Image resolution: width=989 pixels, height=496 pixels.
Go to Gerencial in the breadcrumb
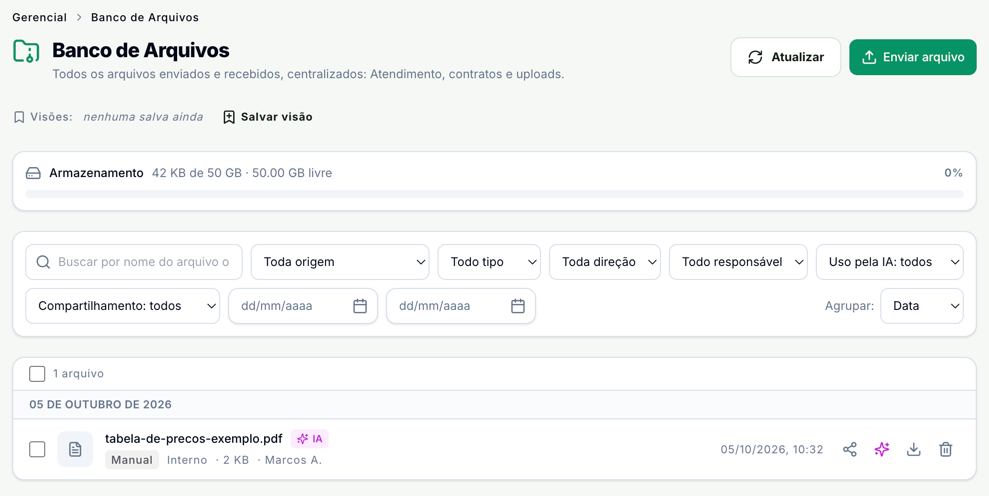click(x=39, y=18)
